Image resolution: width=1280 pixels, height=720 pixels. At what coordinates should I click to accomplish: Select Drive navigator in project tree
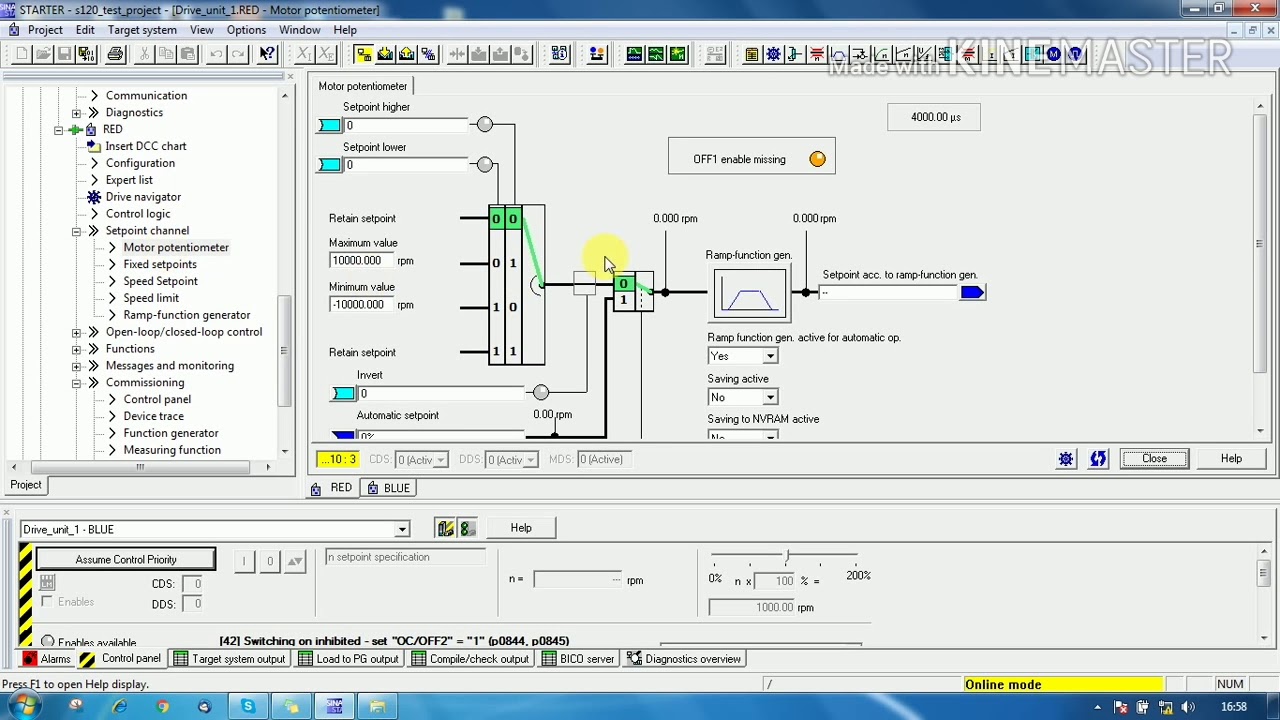point(143,197)
